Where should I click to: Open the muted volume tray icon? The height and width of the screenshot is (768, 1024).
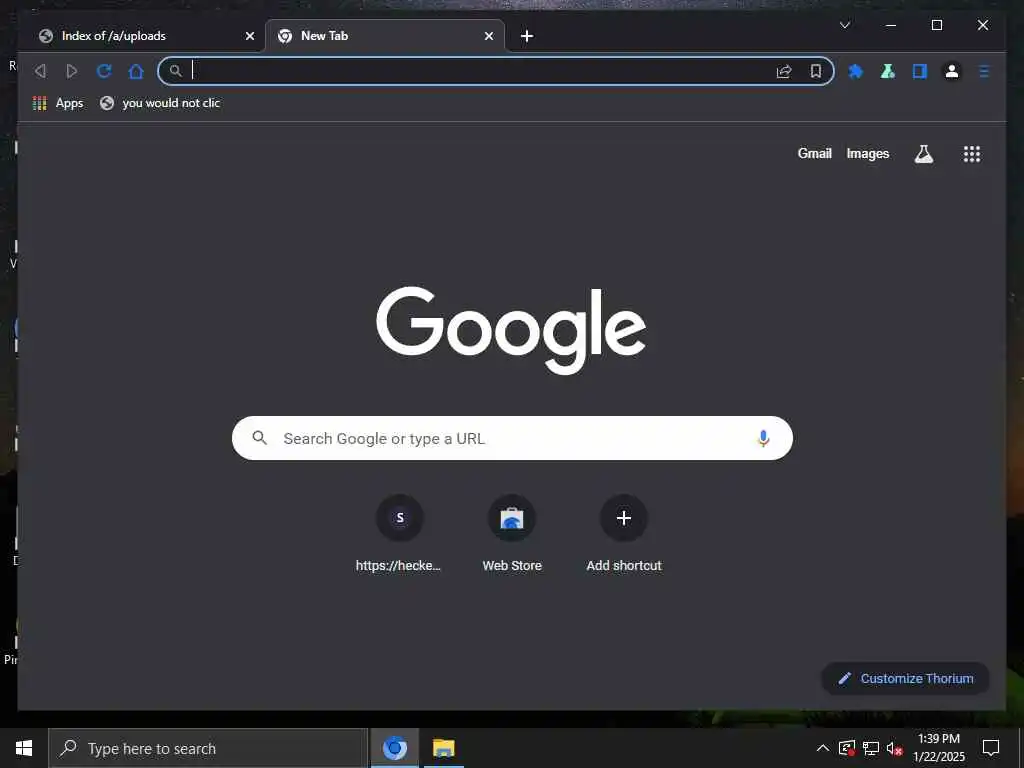[895, 748]
